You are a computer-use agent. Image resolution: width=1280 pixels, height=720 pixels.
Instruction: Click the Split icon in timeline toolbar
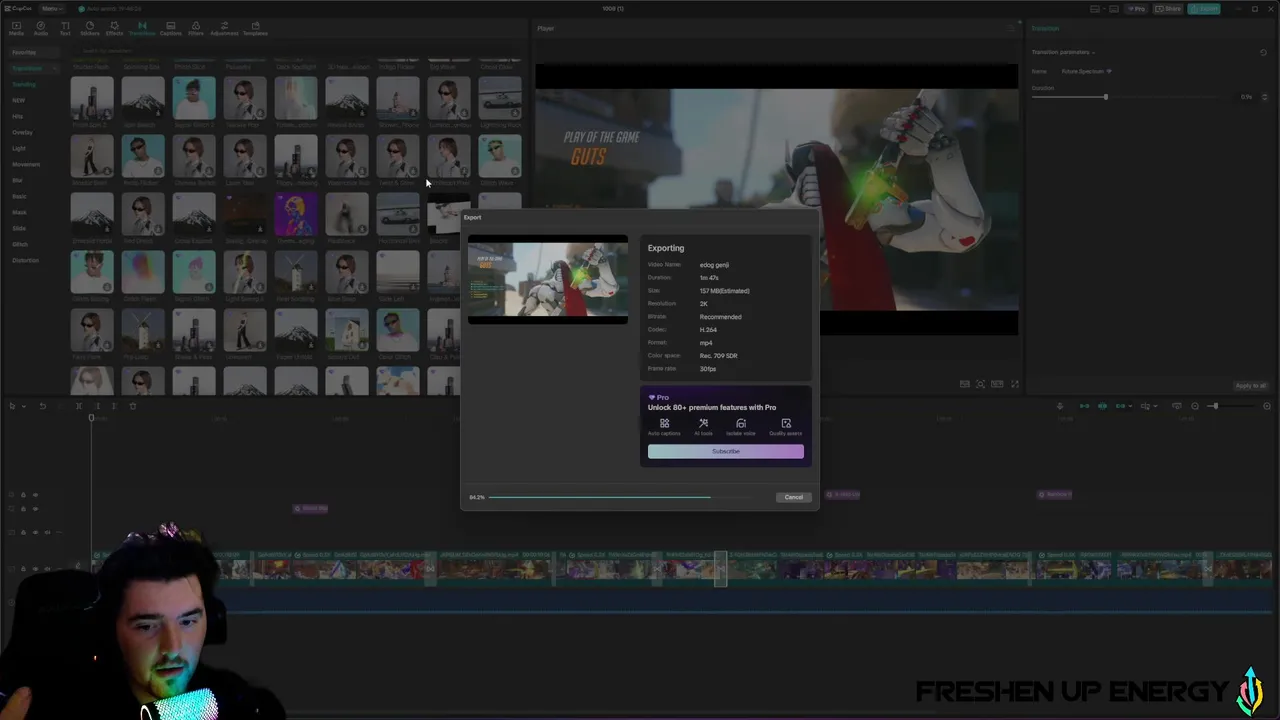[x=79, y=406]
